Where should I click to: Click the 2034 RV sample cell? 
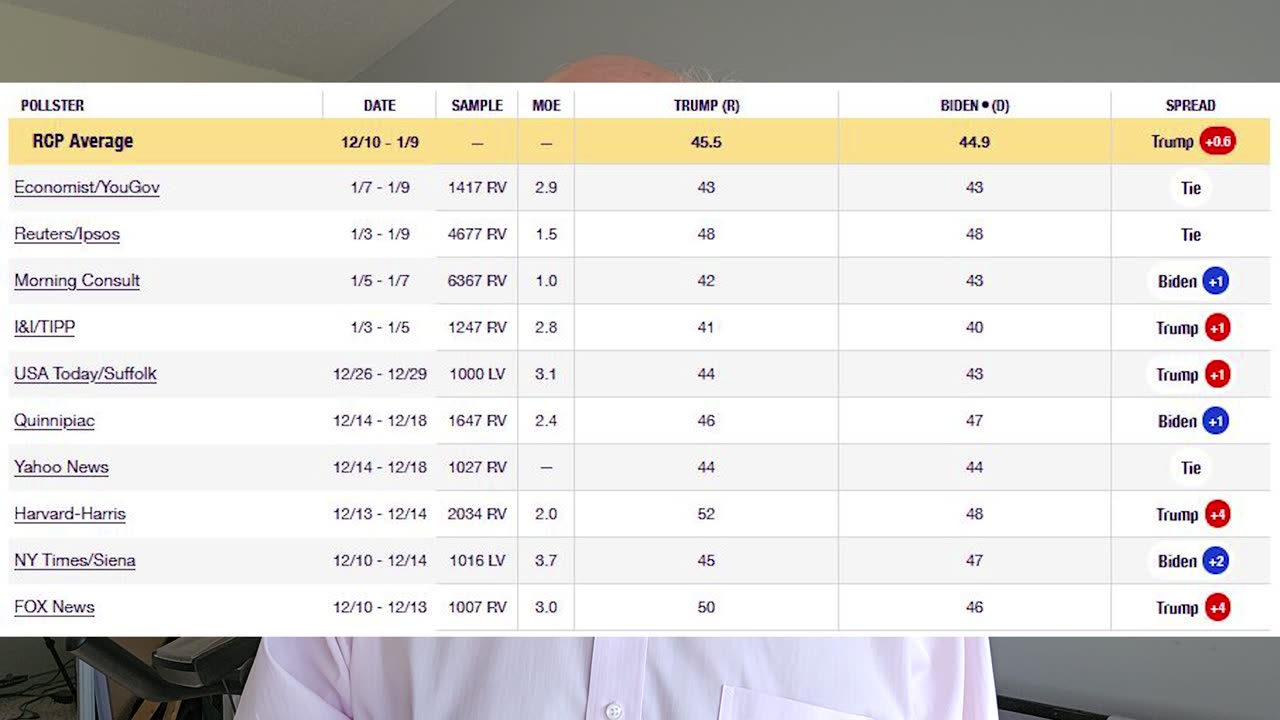click(477, 514)
